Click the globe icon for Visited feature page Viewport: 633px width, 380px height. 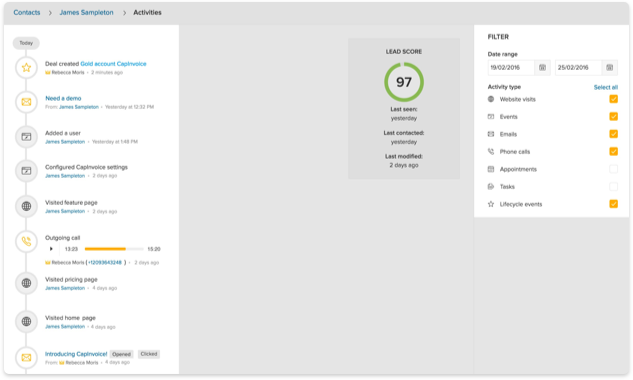click(26, 206)
